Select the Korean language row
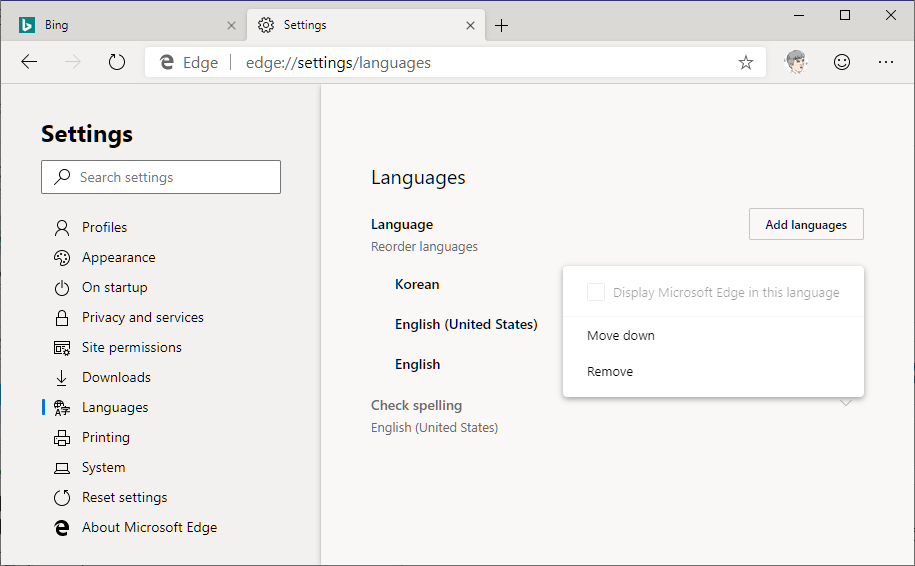This screenshot has width=915, height=566. coord(417,284)
